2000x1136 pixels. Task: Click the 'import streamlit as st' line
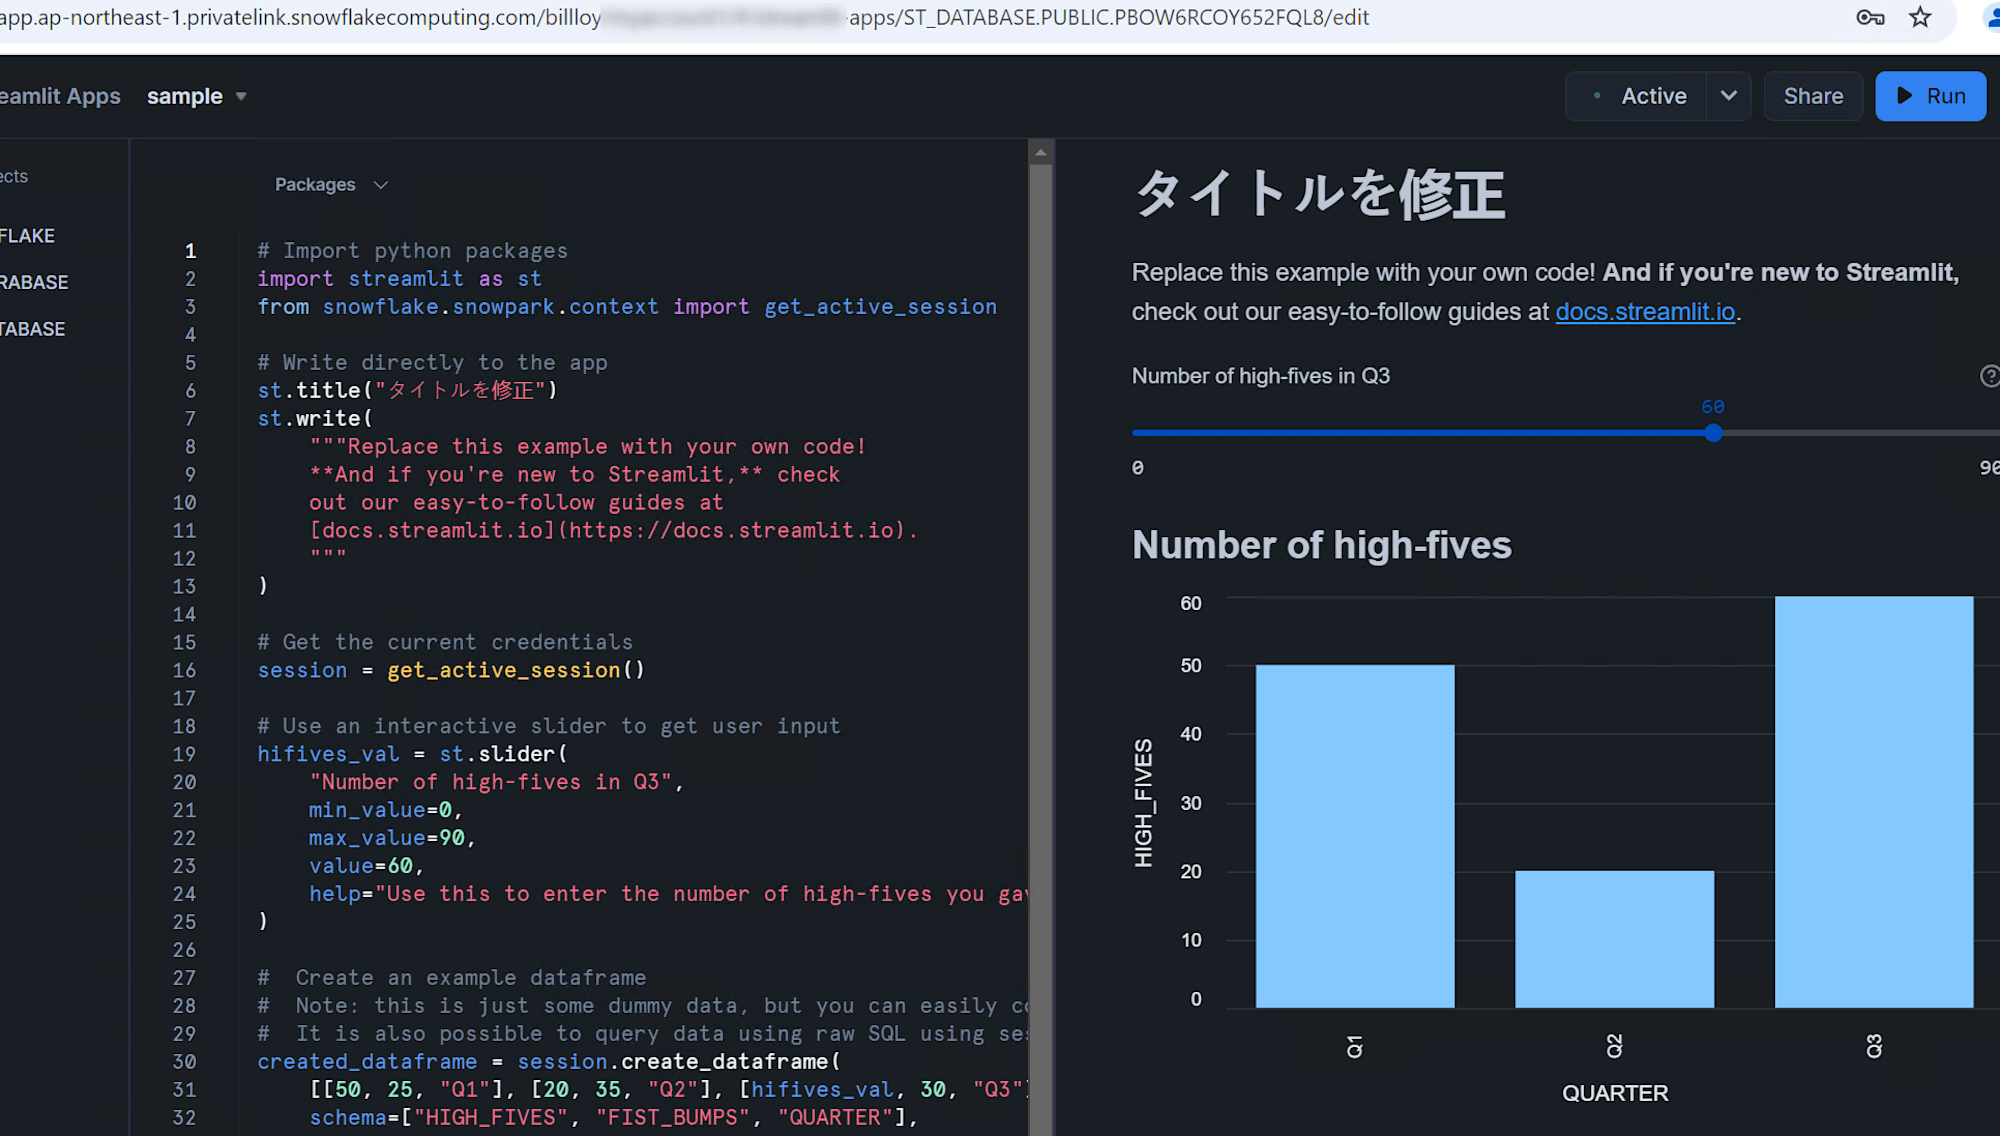(399, 279)
